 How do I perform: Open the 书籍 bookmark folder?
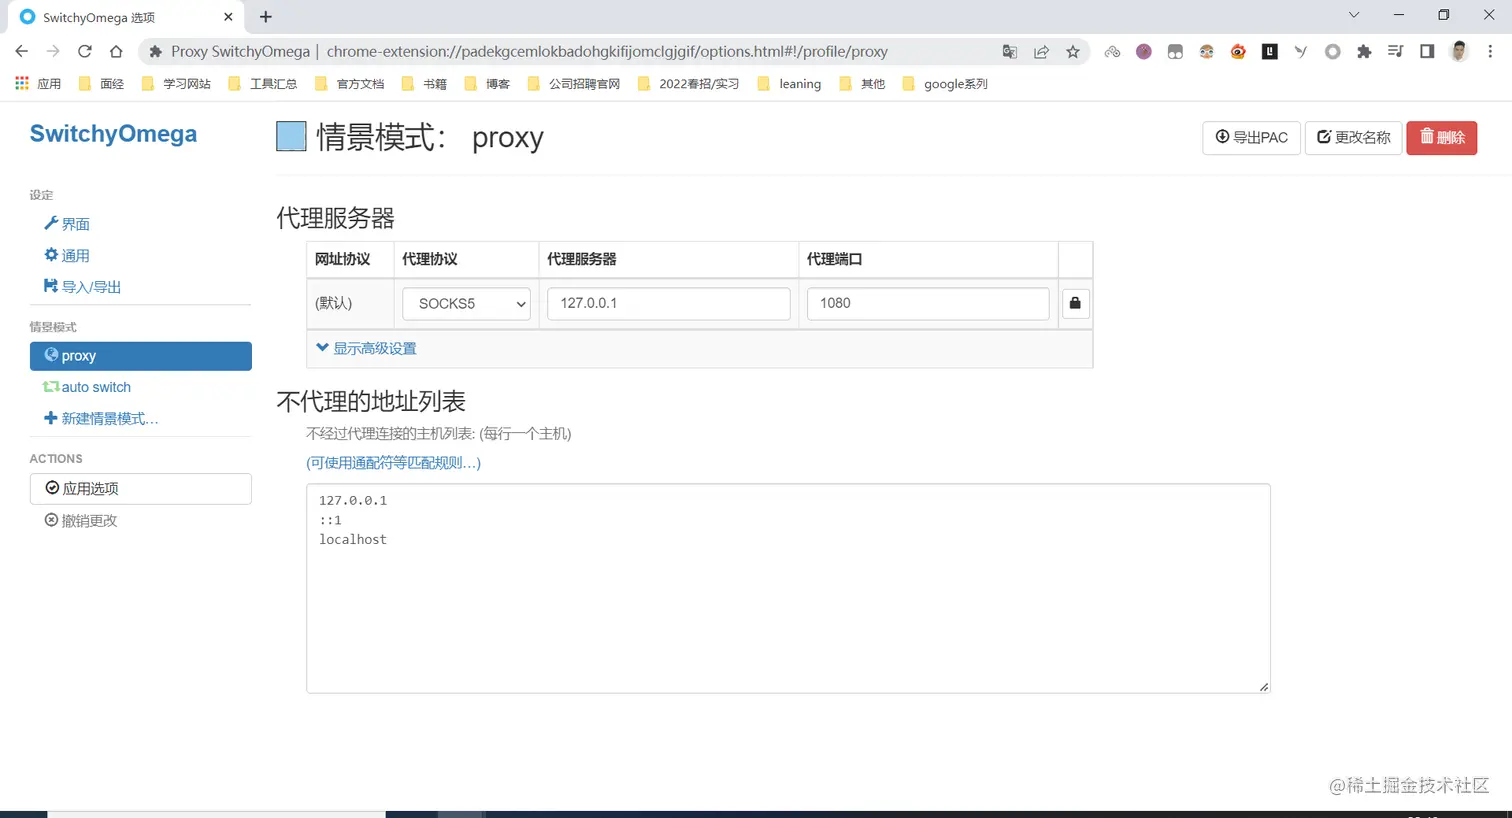424,84
